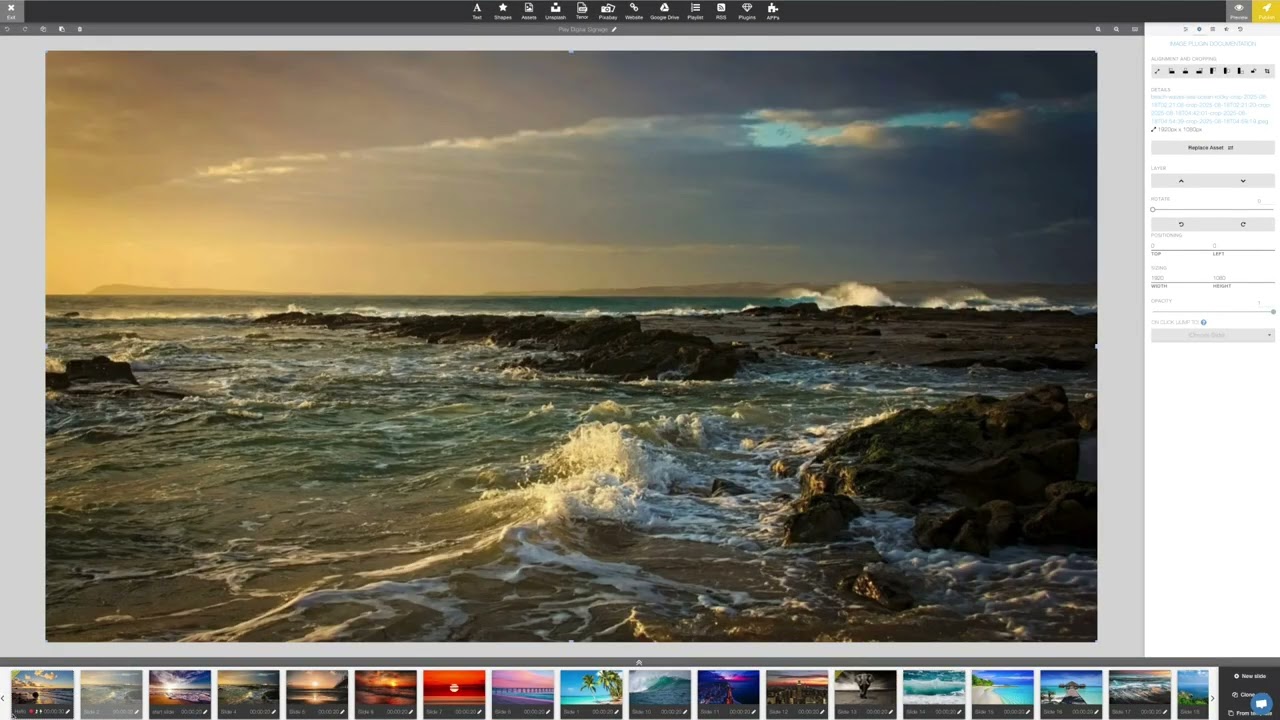Click the first alignment and cropping icon
The height and width of the screenshot is (720, 1280).
1158,71
